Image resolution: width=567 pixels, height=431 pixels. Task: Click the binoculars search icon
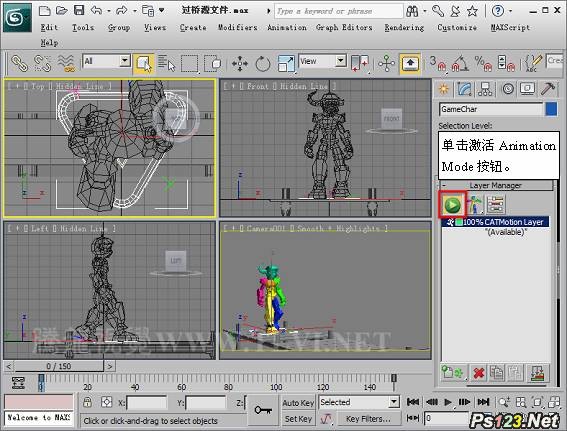click(412, 11)
